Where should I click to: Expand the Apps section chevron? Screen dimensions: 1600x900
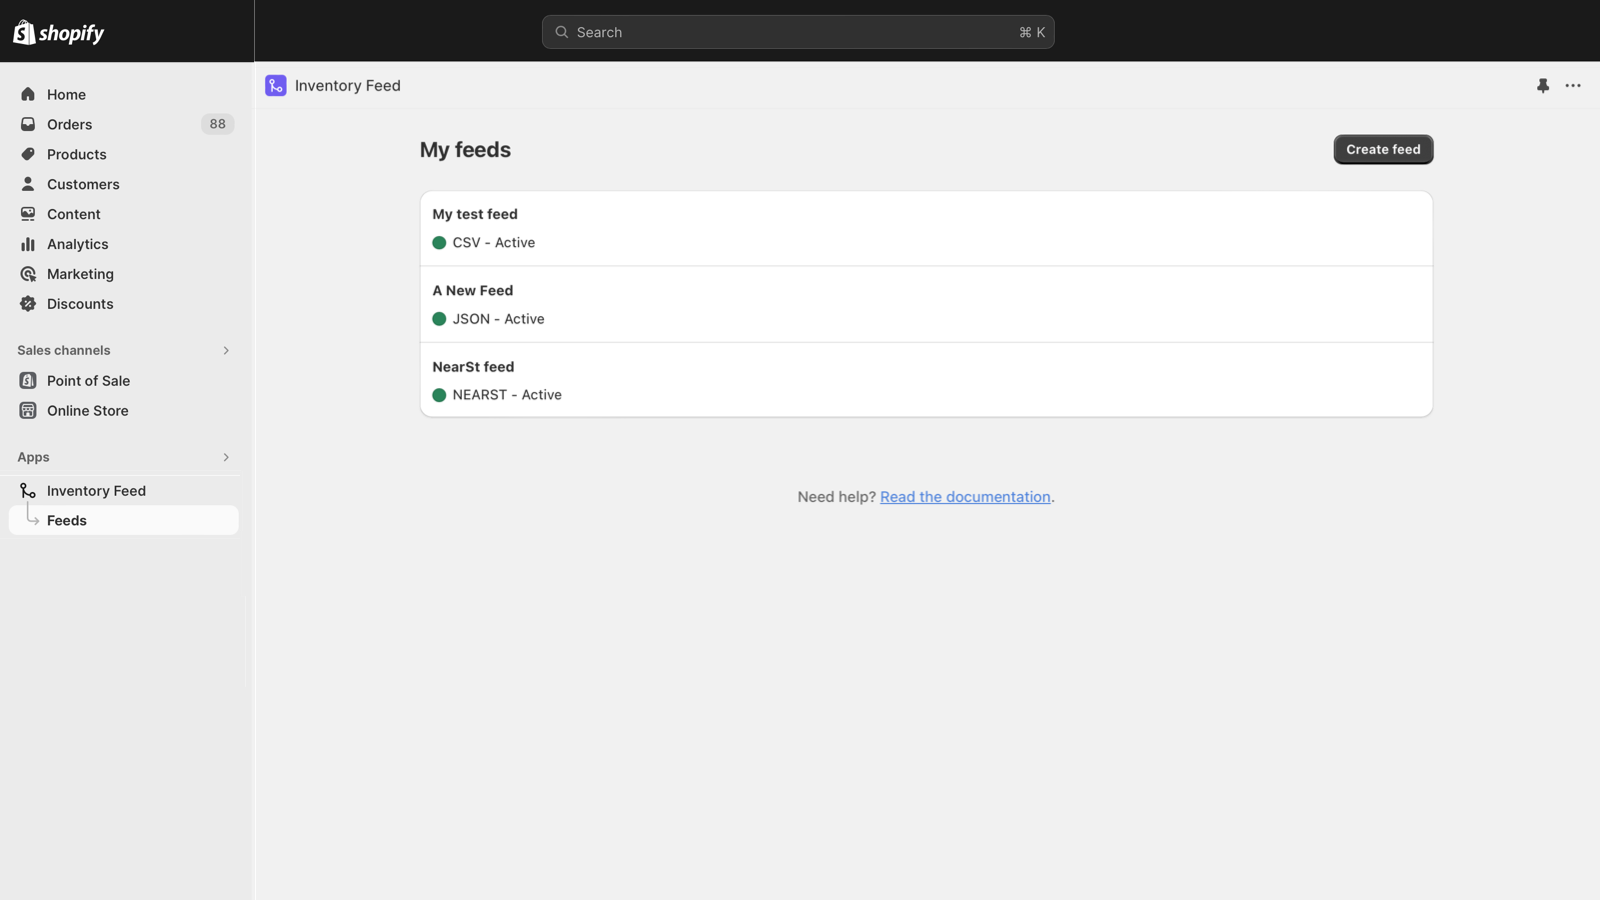226,457
